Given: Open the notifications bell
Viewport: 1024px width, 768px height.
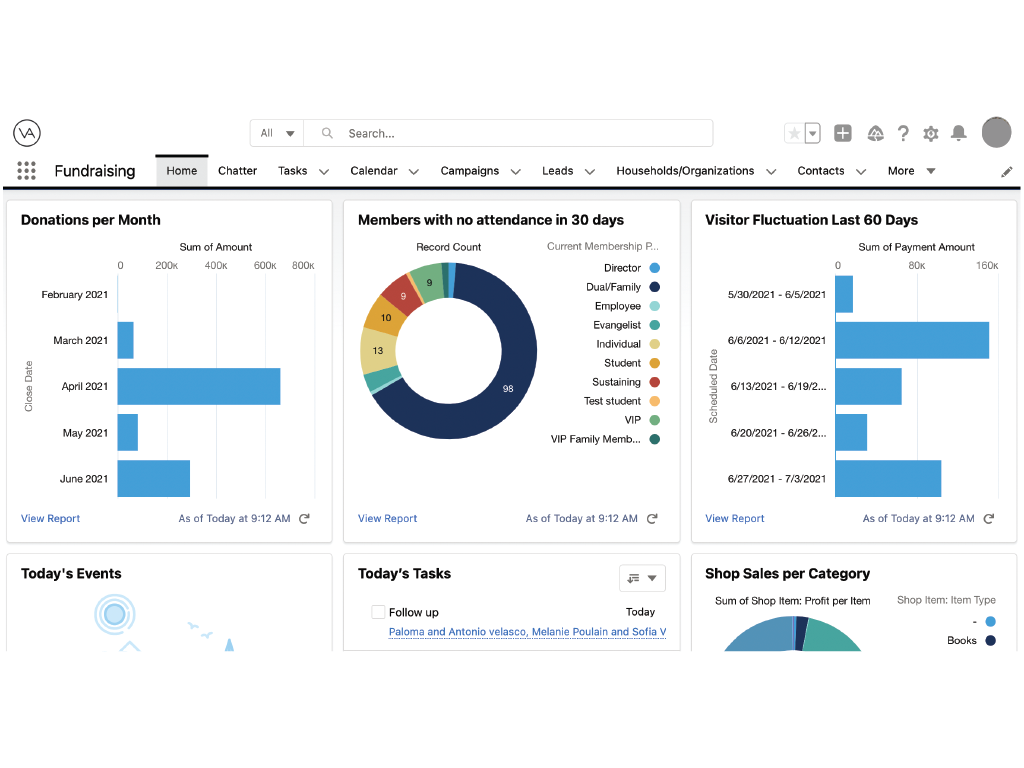Looking at the screenshot, I should (959, 133).
